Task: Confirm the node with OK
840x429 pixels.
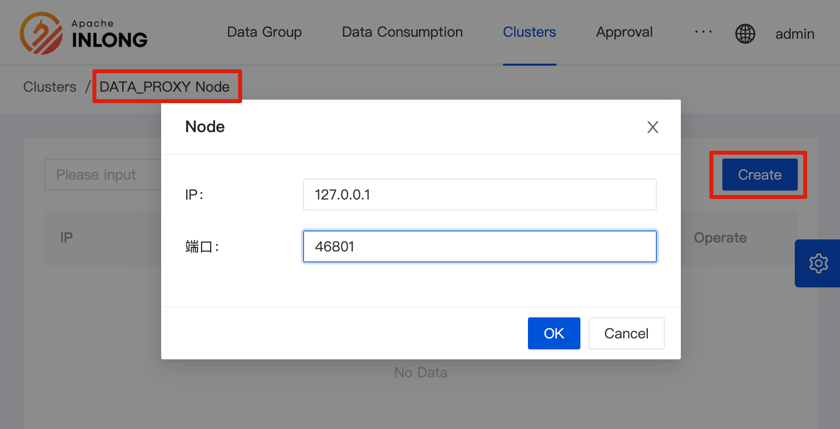Action: [553, 333]
